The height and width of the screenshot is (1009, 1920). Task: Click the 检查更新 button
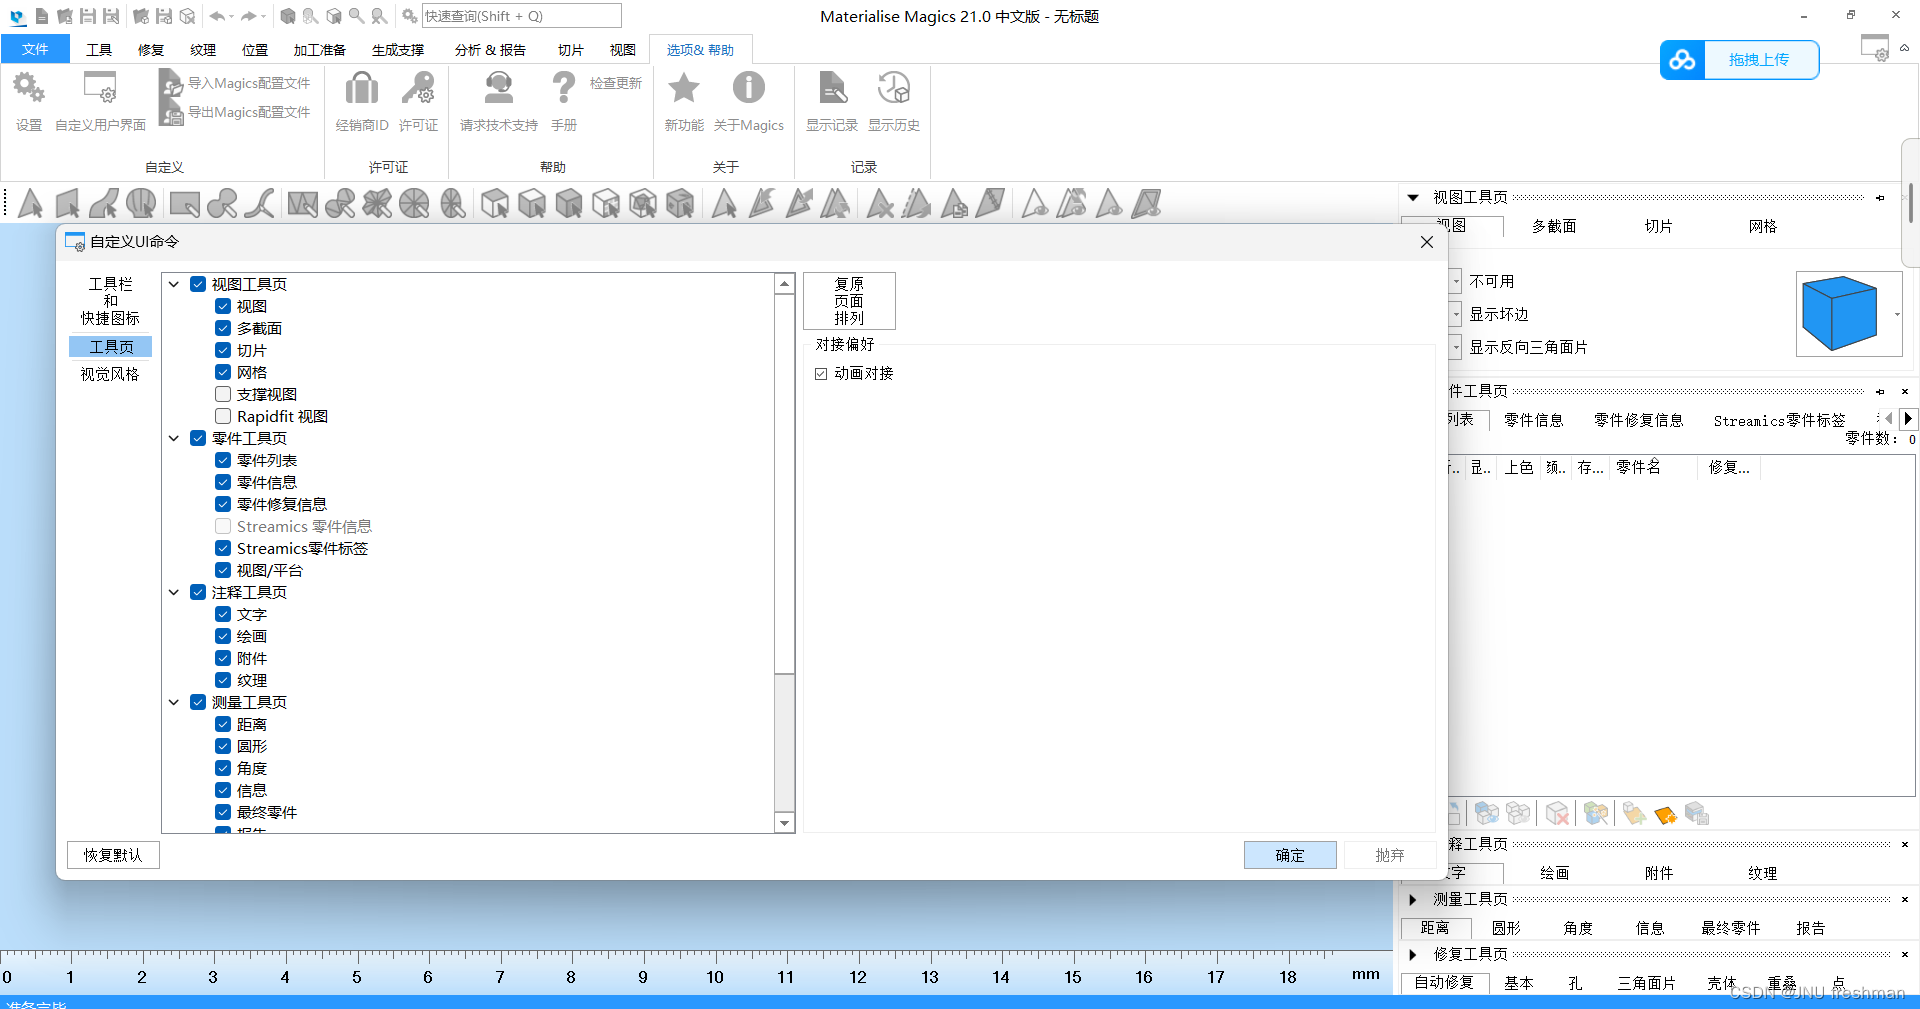(616, 83)
